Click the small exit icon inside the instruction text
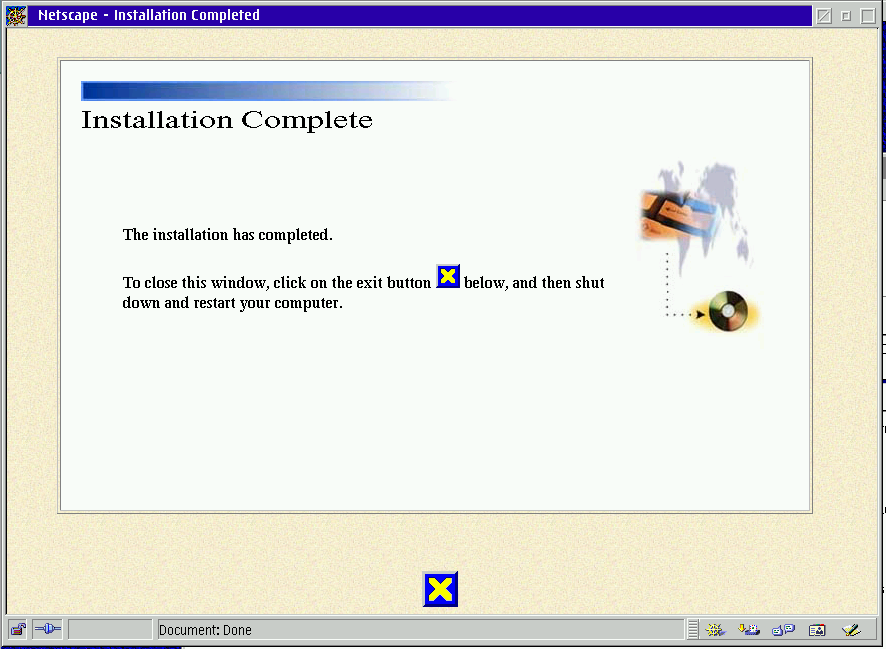Image resolution: width=886 pixels, height=649 pixels. pyautogui.click(x=448, y=276)
